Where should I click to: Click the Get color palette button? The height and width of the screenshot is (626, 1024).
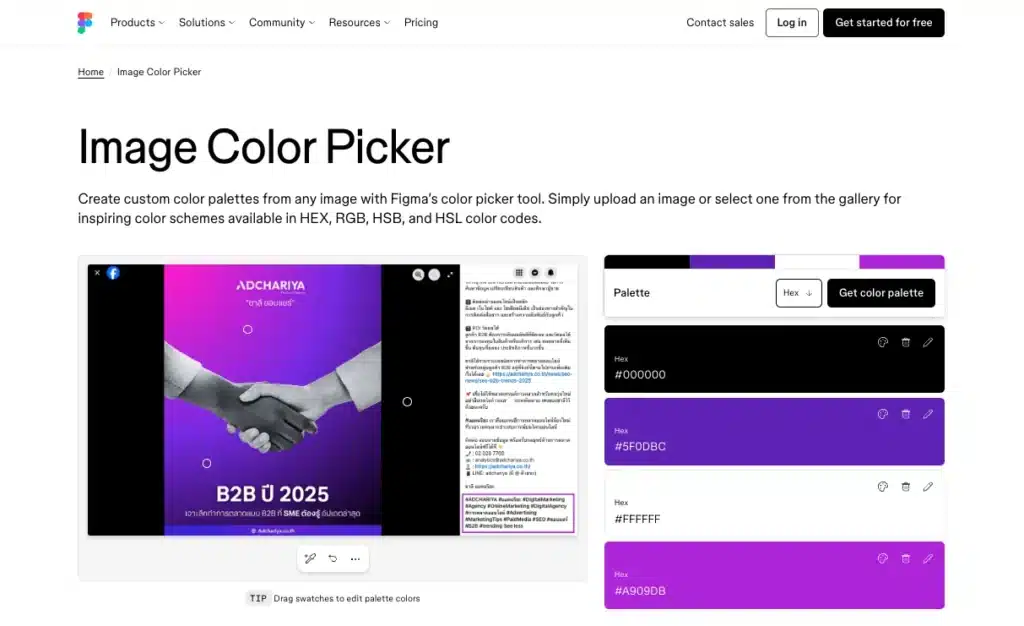881,293
